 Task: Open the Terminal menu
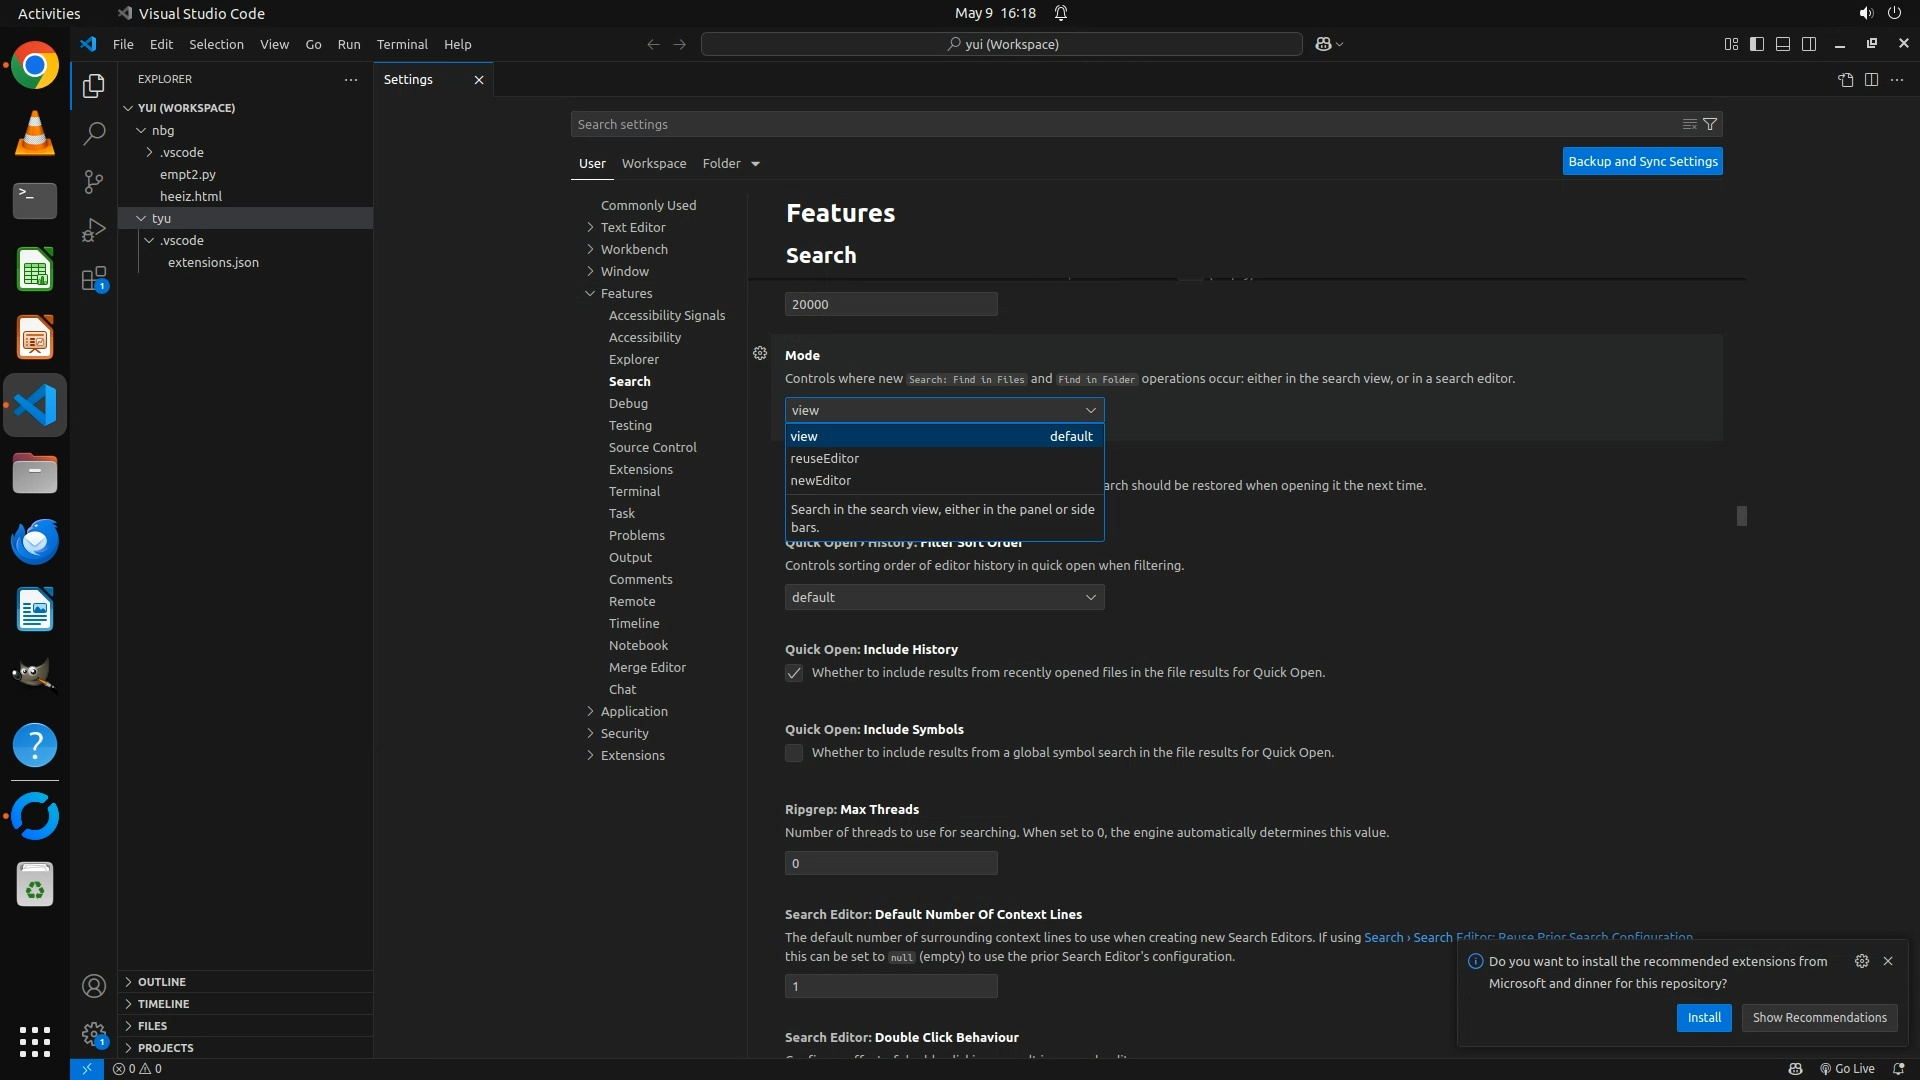pos(401,44)
